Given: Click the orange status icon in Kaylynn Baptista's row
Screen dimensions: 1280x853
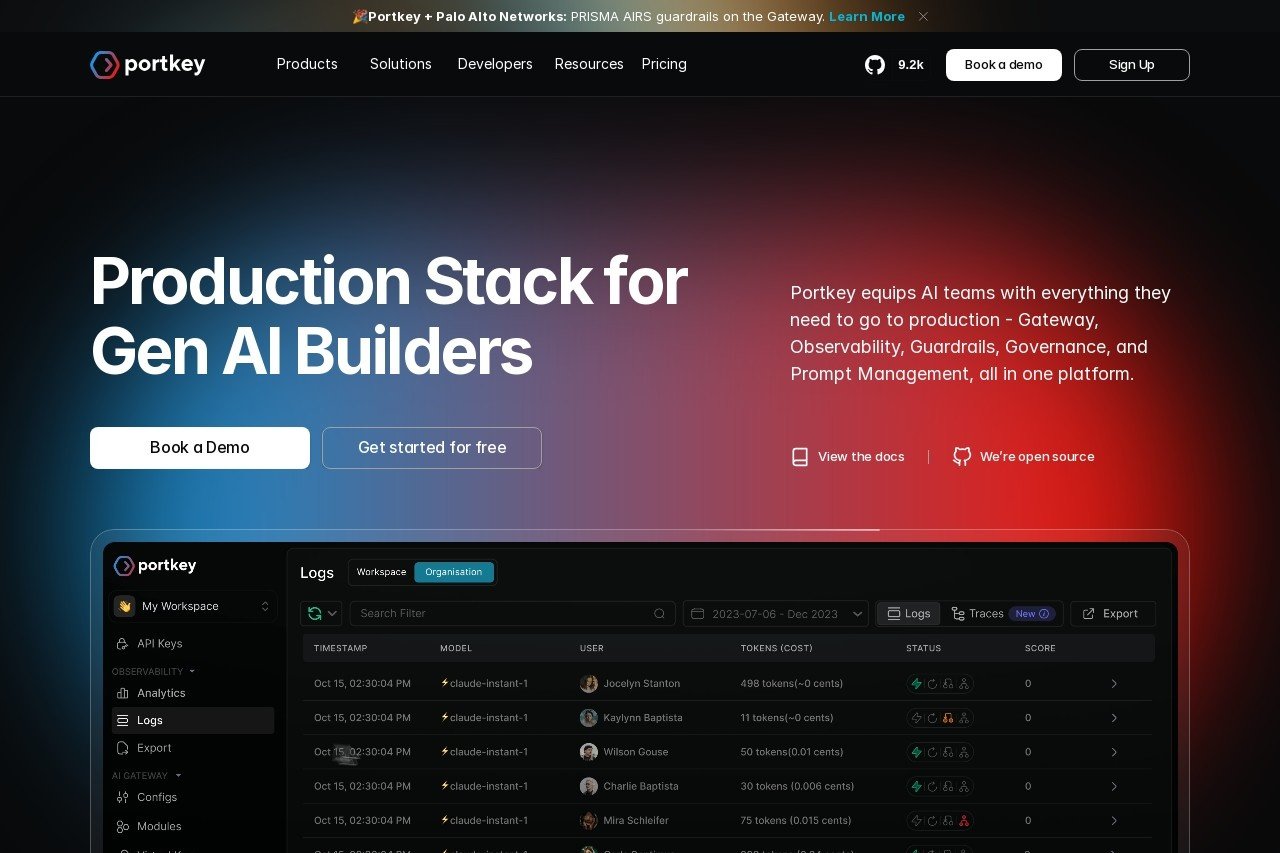Looking at the screenshot, I should coord(947,718).
